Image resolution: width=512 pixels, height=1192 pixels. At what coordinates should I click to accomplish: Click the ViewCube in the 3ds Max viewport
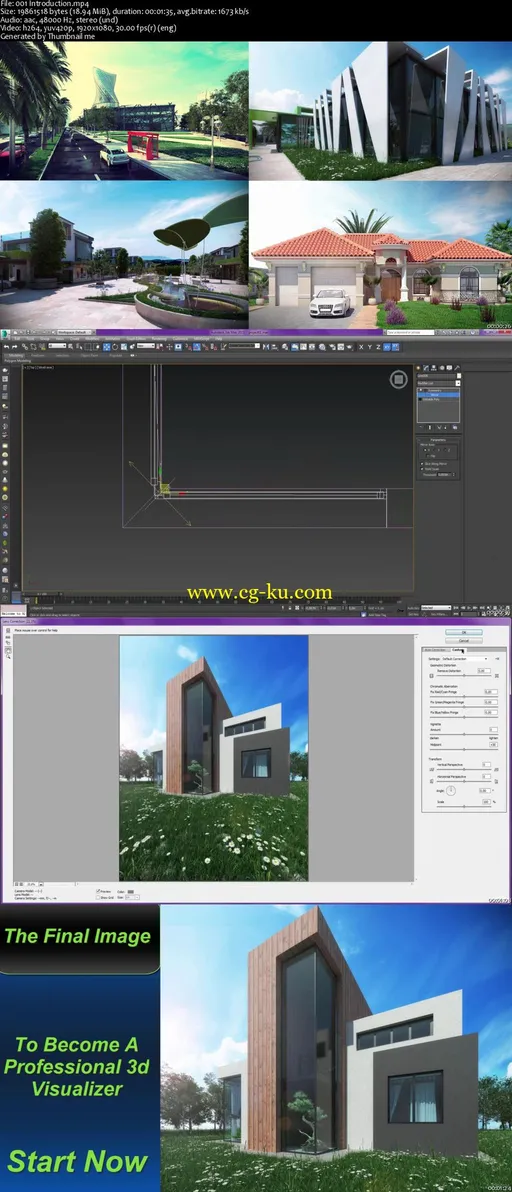coord(400,379)
